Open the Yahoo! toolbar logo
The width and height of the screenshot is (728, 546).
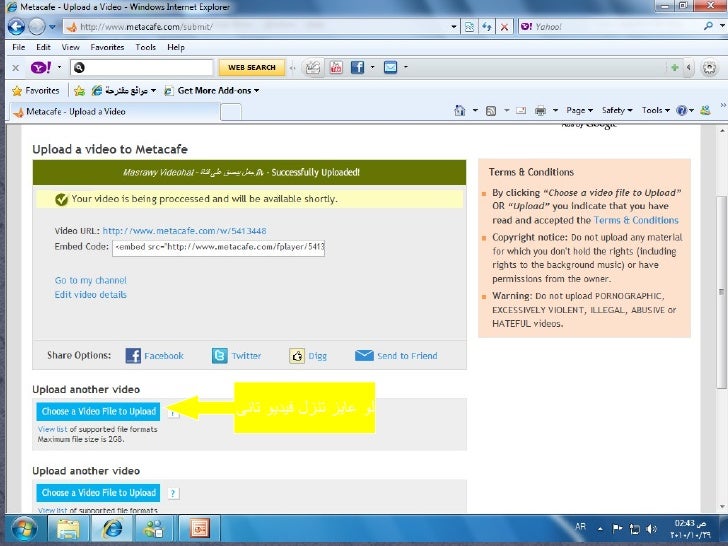pyautogui.click(x=41, y=67)
